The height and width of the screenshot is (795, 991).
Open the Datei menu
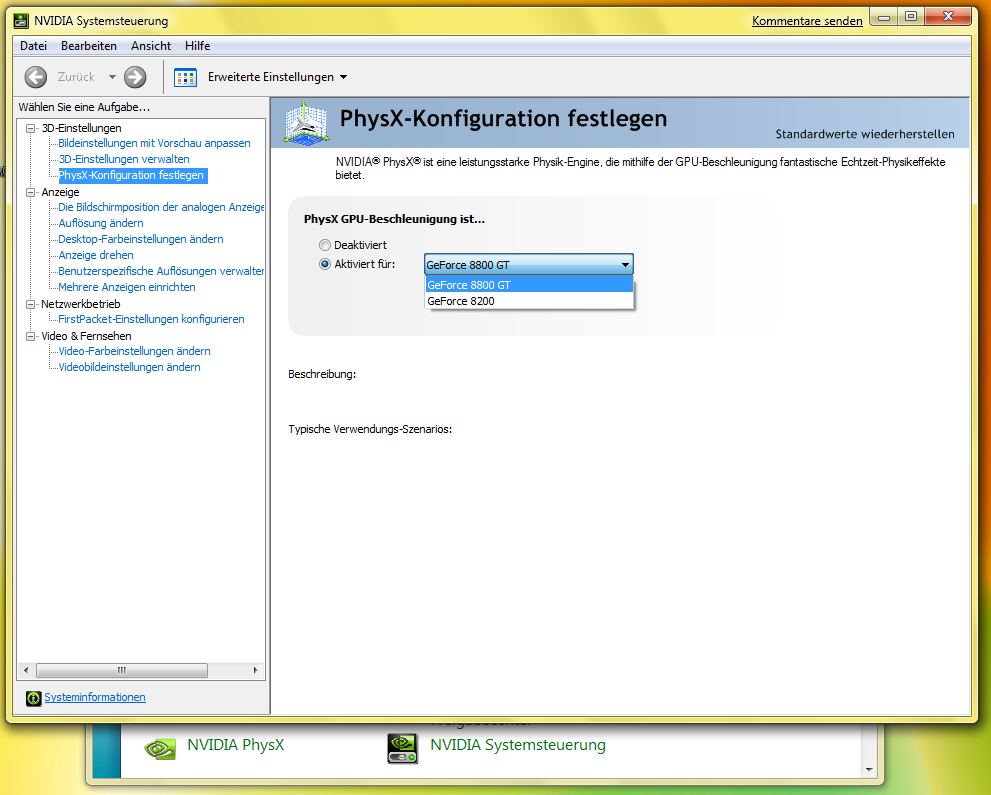pos(33,46)
